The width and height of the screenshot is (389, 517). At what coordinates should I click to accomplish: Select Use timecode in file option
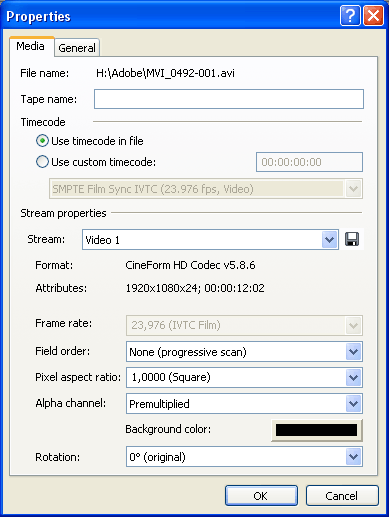pos(90,141)
